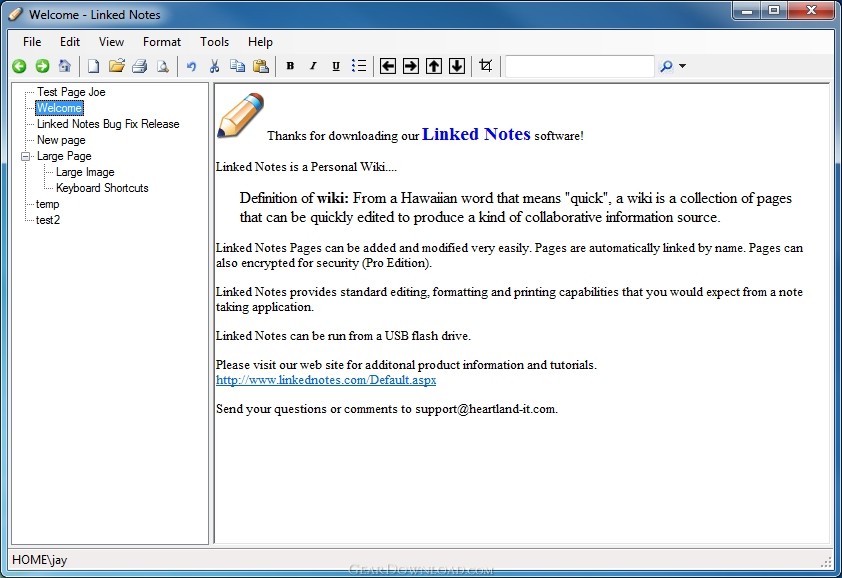
Task: Toggle italic formatting
Action: click(x=313, y=66)
